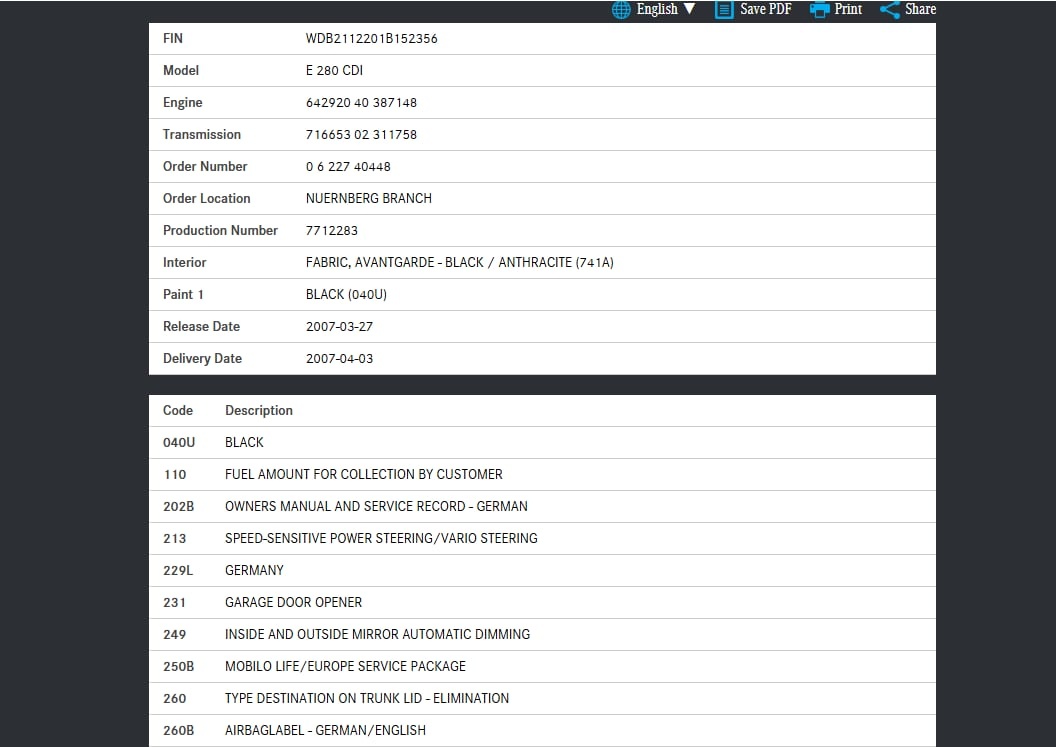The image size is (1056, 747).
Task: Select OWNERS MANUAL AND SERVICE RECORD row
Action: tap(376, 507)
